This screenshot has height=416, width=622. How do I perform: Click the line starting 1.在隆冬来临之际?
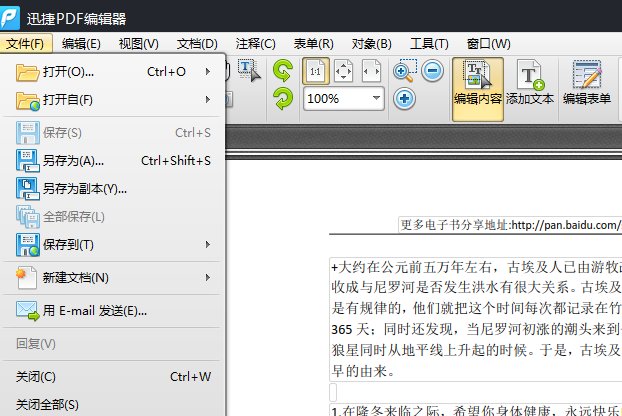476,410
